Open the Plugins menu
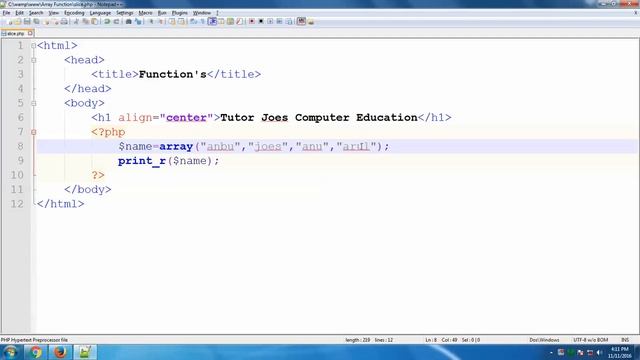 coord(180,13)
